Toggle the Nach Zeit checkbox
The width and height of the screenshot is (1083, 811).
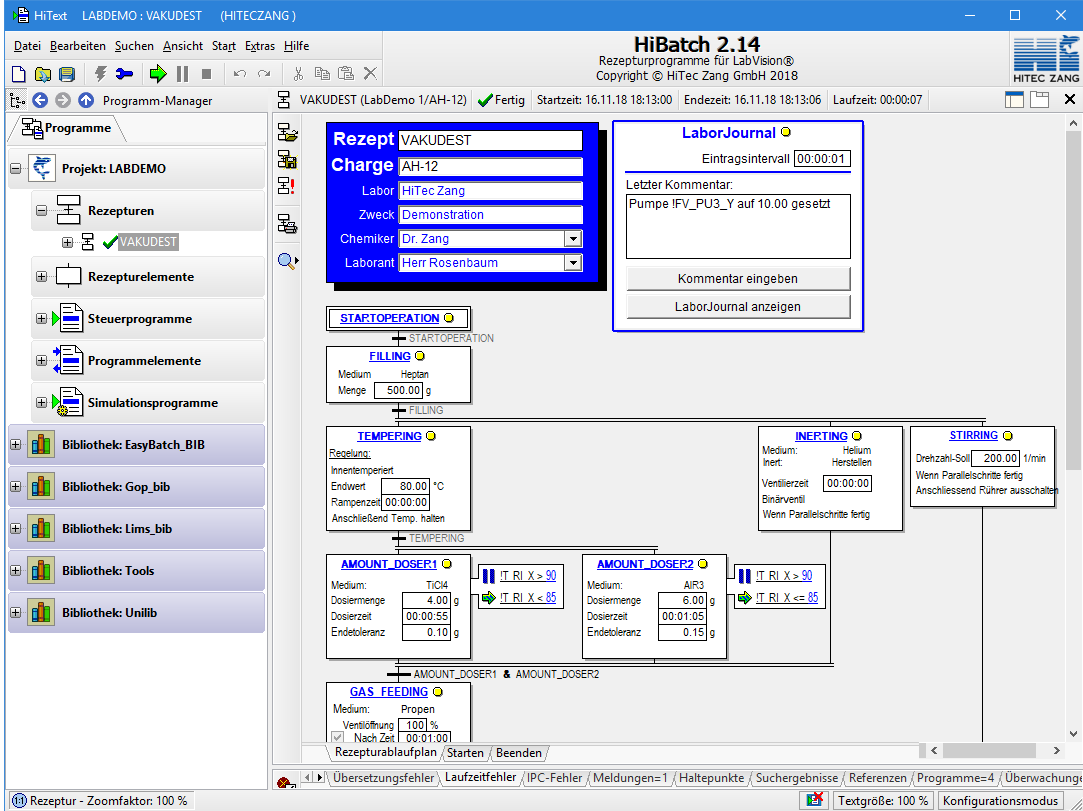tap(338, 738)
